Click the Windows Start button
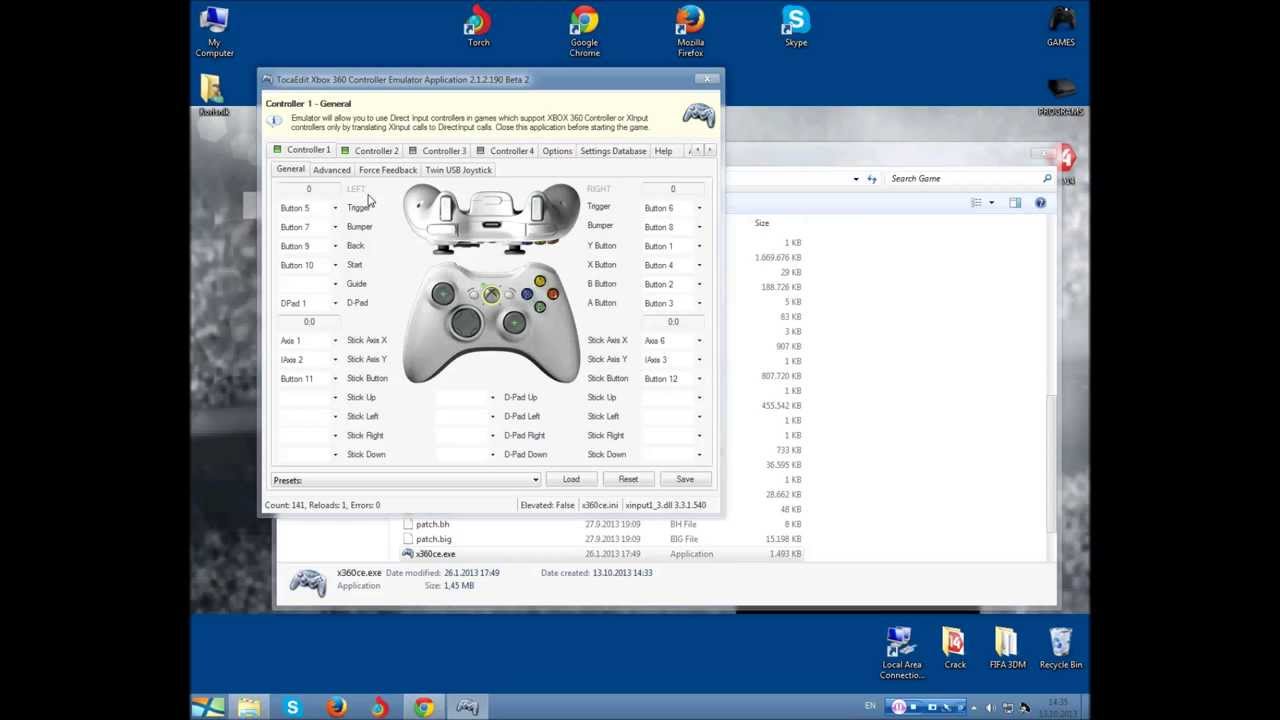Image resolution: width=1280 pixels, height=720 pixels. (x=208, y=708)
